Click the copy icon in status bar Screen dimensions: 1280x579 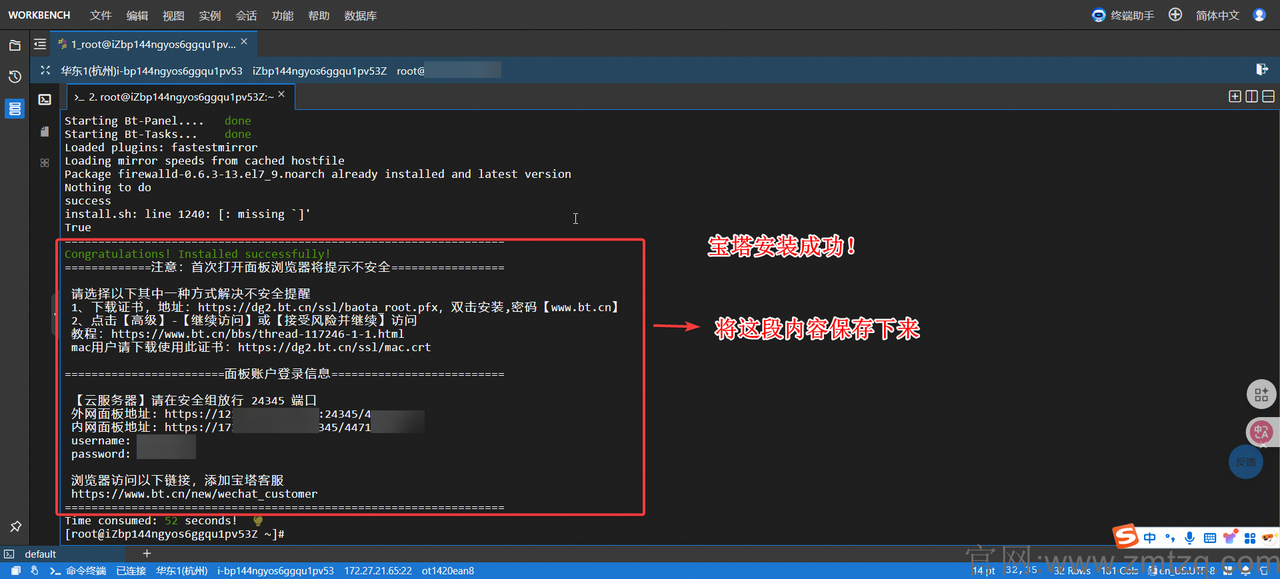click(15, 571)
